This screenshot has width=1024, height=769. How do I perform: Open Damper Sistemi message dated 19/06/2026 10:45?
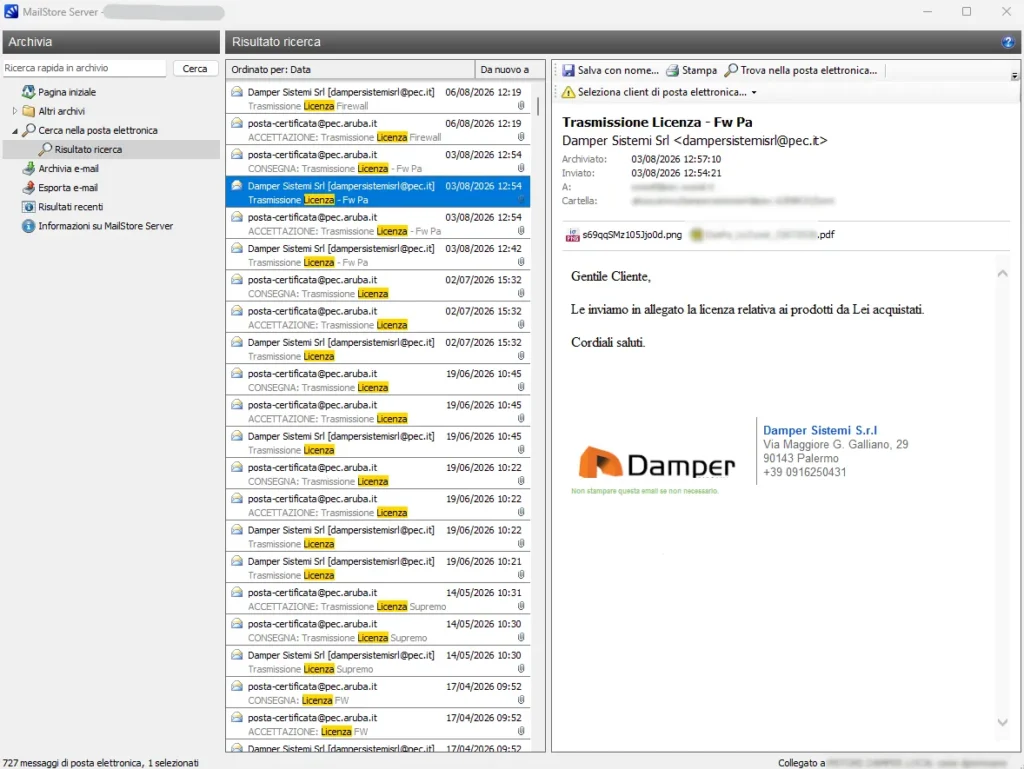378,443
